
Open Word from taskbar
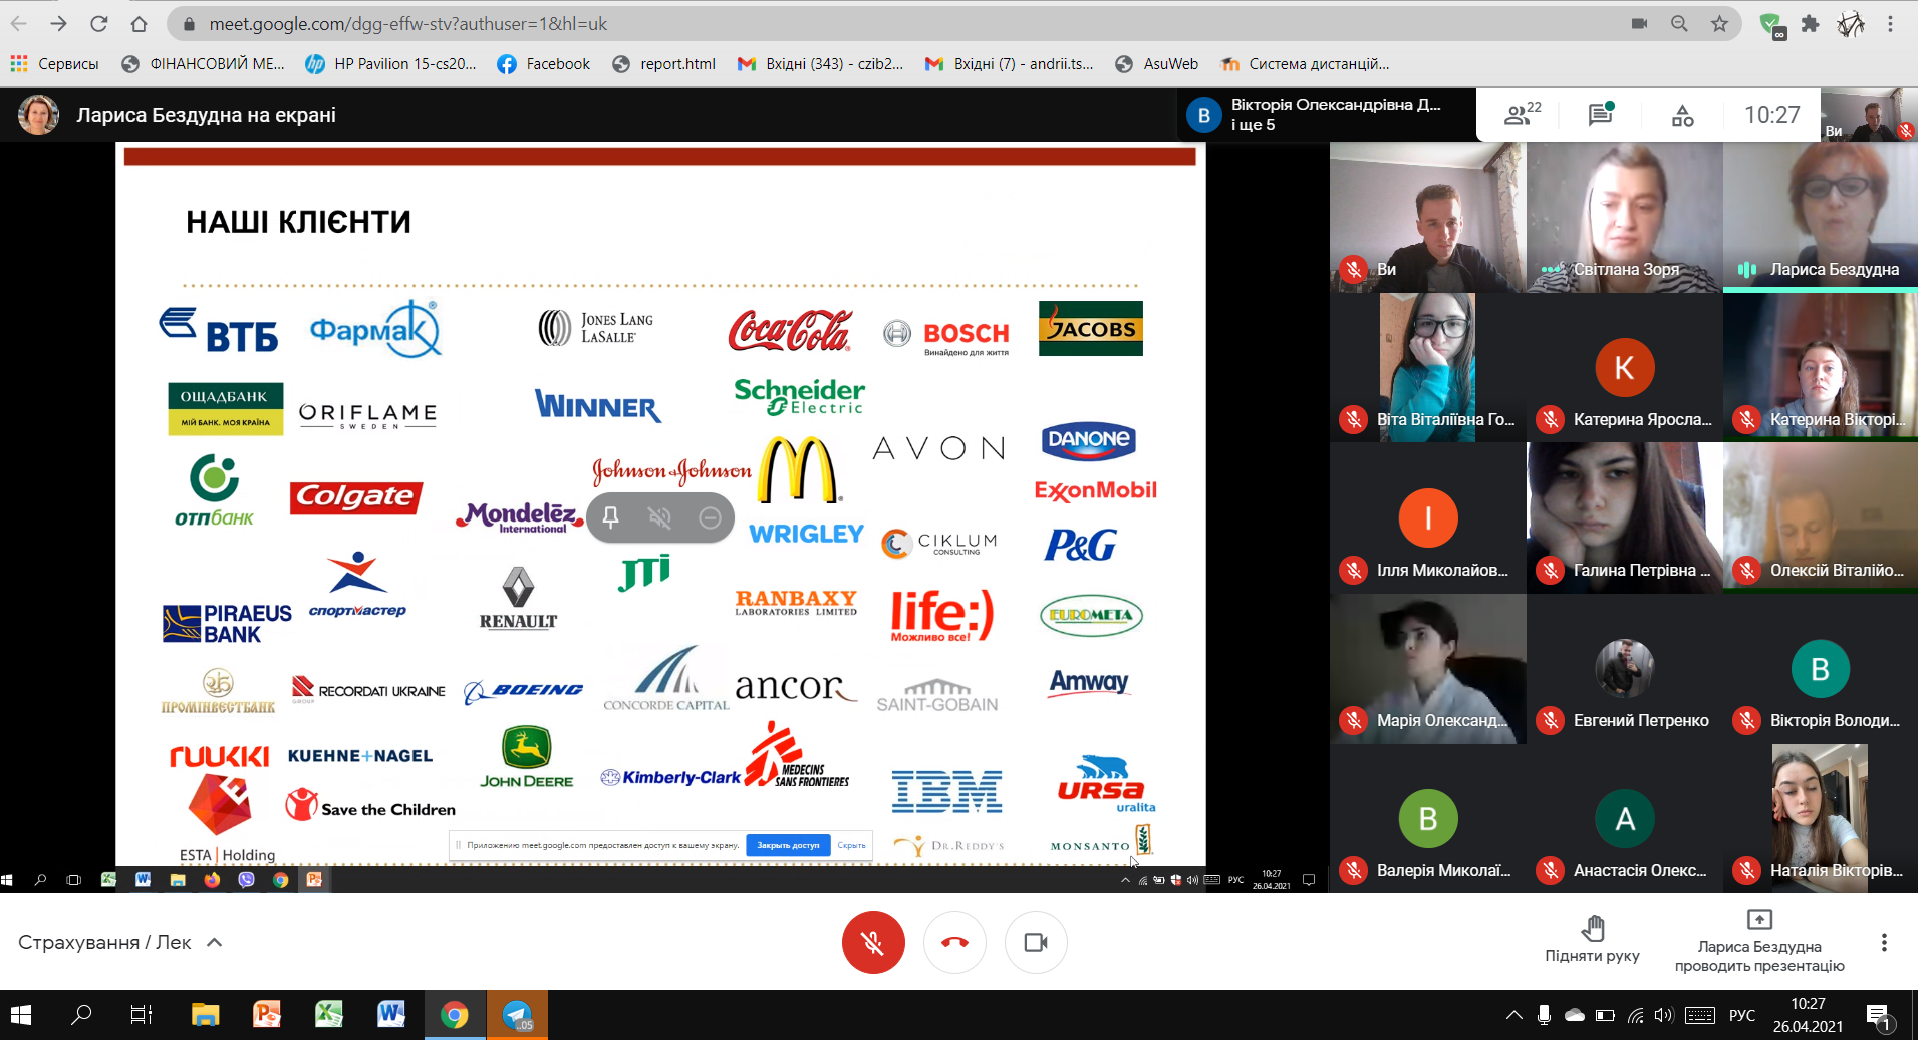pyautogui.click(x=391, y=1016)
